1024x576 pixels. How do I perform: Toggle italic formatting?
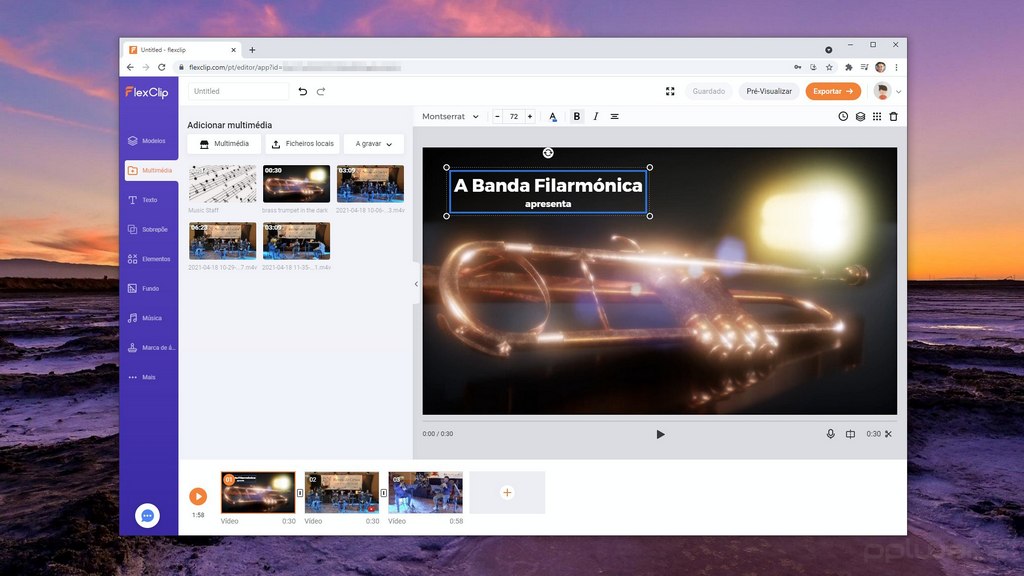point(595,116)
